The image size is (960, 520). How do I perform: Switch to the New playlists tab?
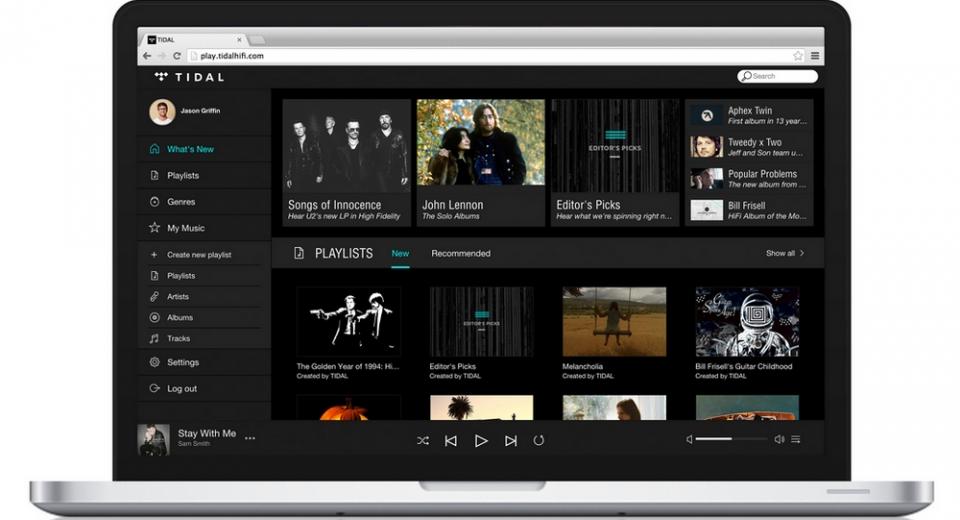(x=400, y=254)
